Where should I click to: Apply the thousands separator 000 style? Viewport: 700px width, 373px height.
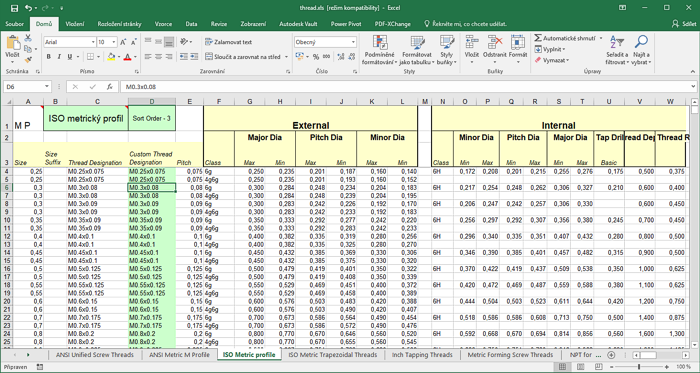pyautogui.click(x=326, y=57)
